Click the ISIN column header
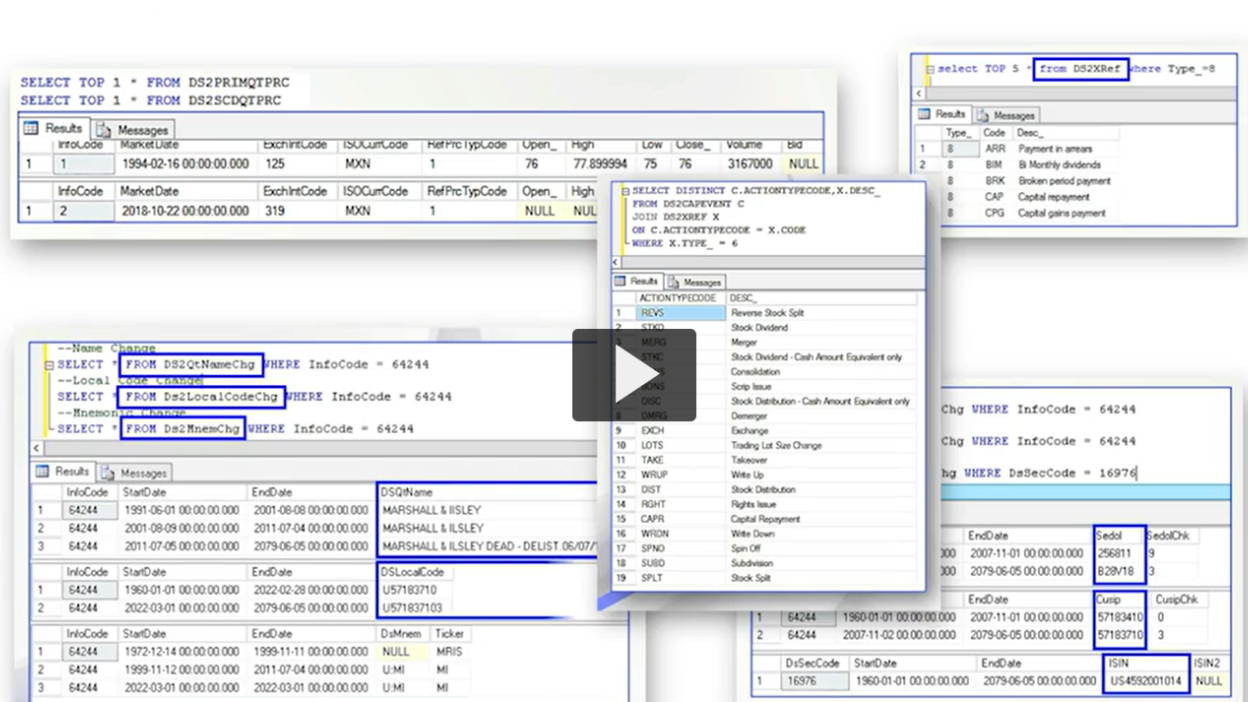The height and width of the screenshot is (702, 1248). click(1121, 663)
